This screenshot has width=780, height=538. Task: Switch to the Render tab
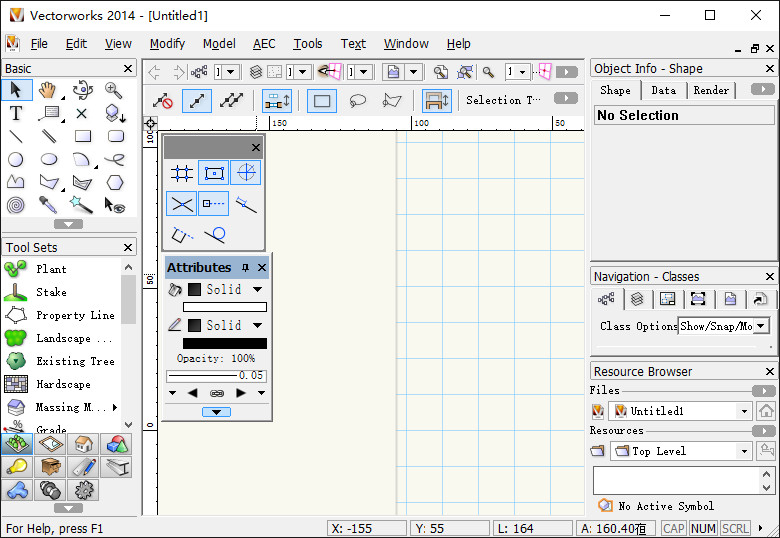711,90
